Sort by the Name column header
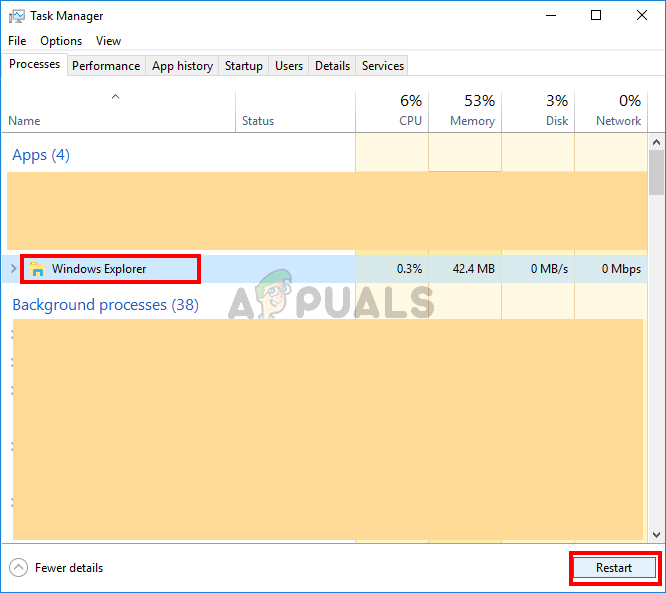Image resolution: width=666 pixels, height=593 pixels. tap(119, 111)
